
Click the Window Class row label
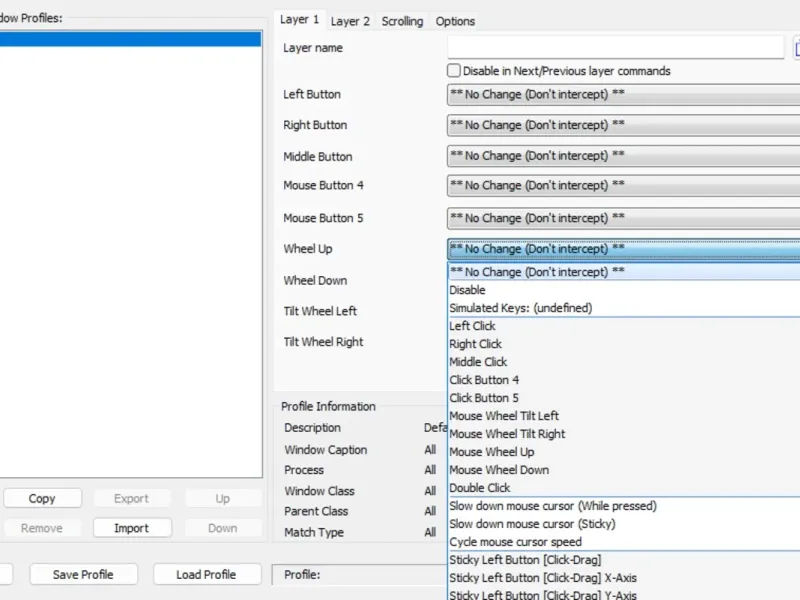coord(319,491)
